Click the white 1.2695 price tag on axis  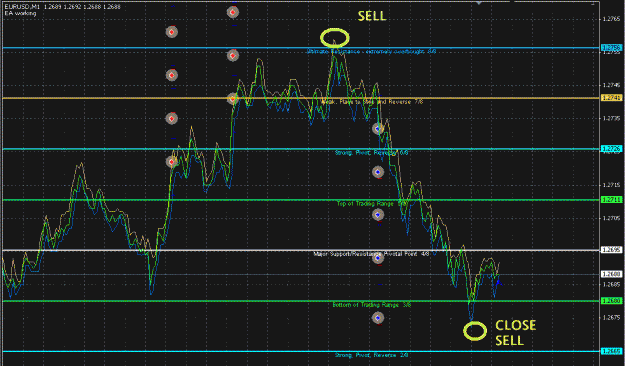click(611, 250)
